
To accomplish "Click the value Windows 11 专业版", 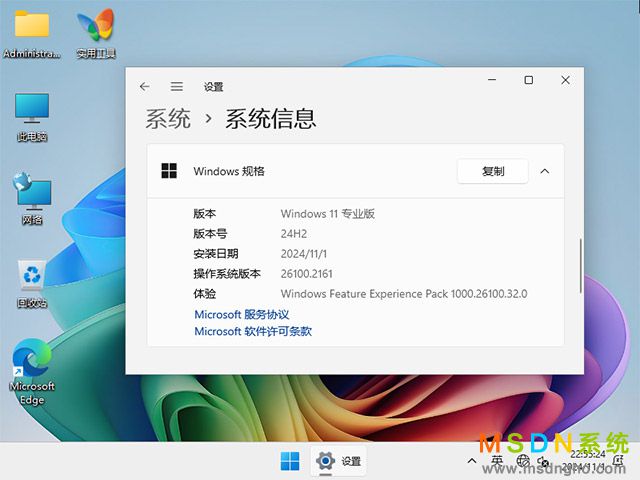I will [328, 213].
